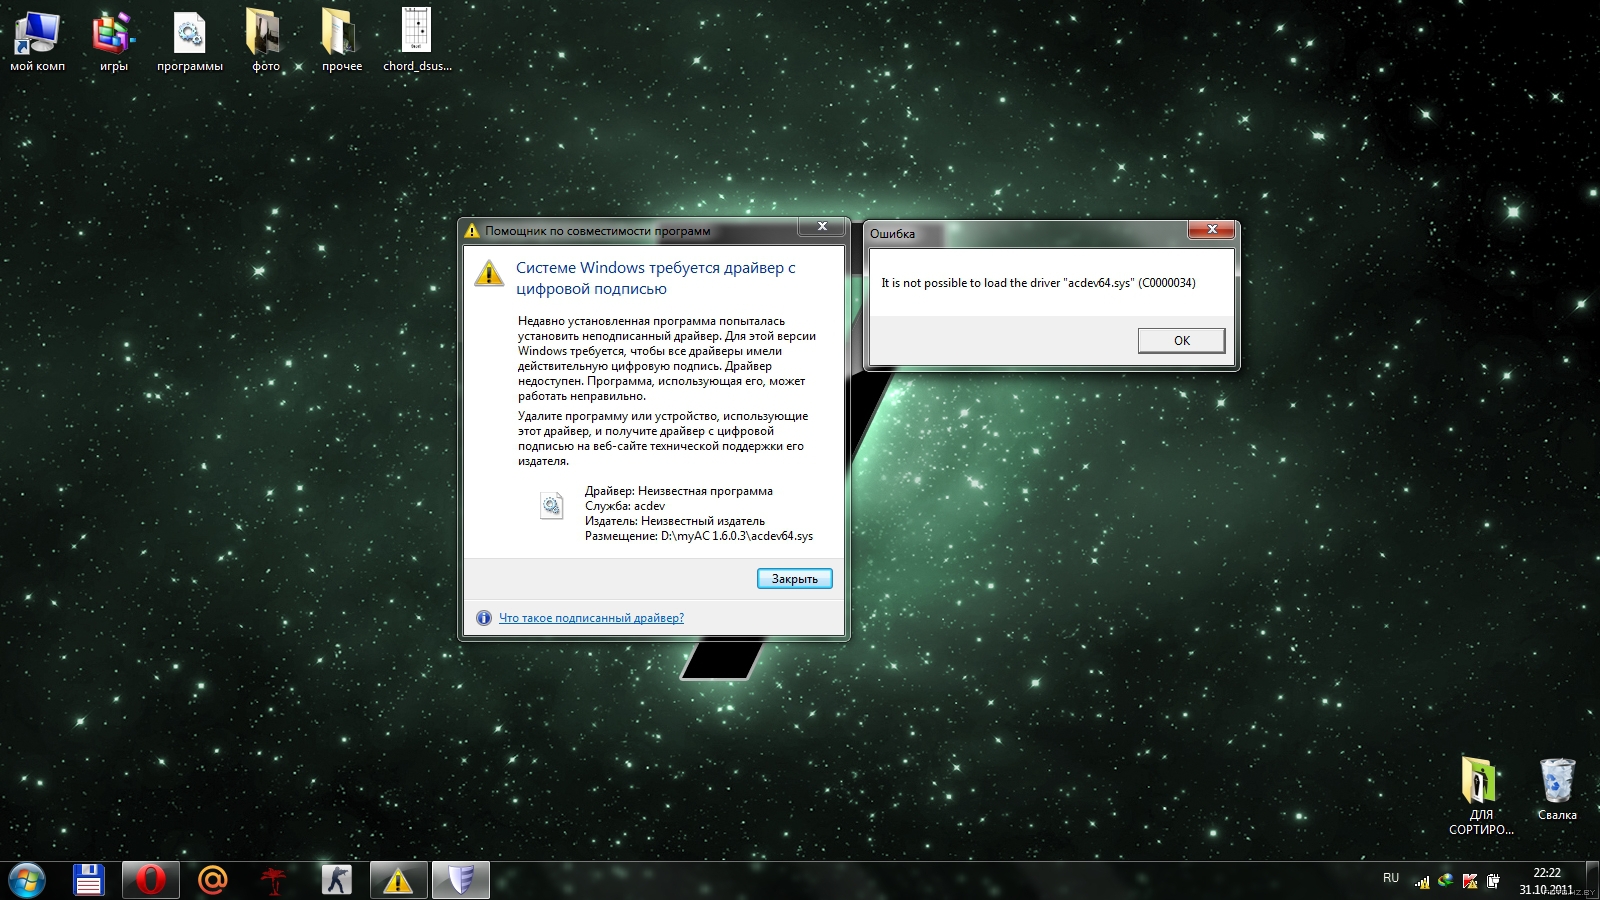Switch to the warning triangle taskbar window
This screenshot has height=900, width=1600.
pos(398,880)
